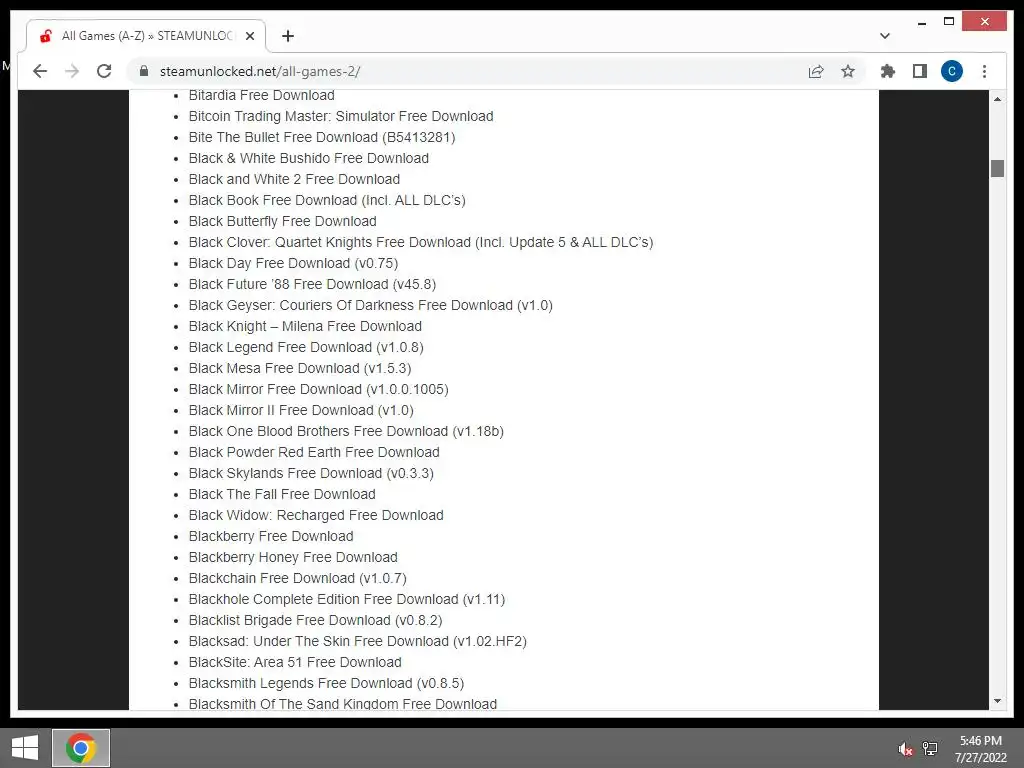
Task: Click the page scrollbar up arrow
Action: (997, 99)
